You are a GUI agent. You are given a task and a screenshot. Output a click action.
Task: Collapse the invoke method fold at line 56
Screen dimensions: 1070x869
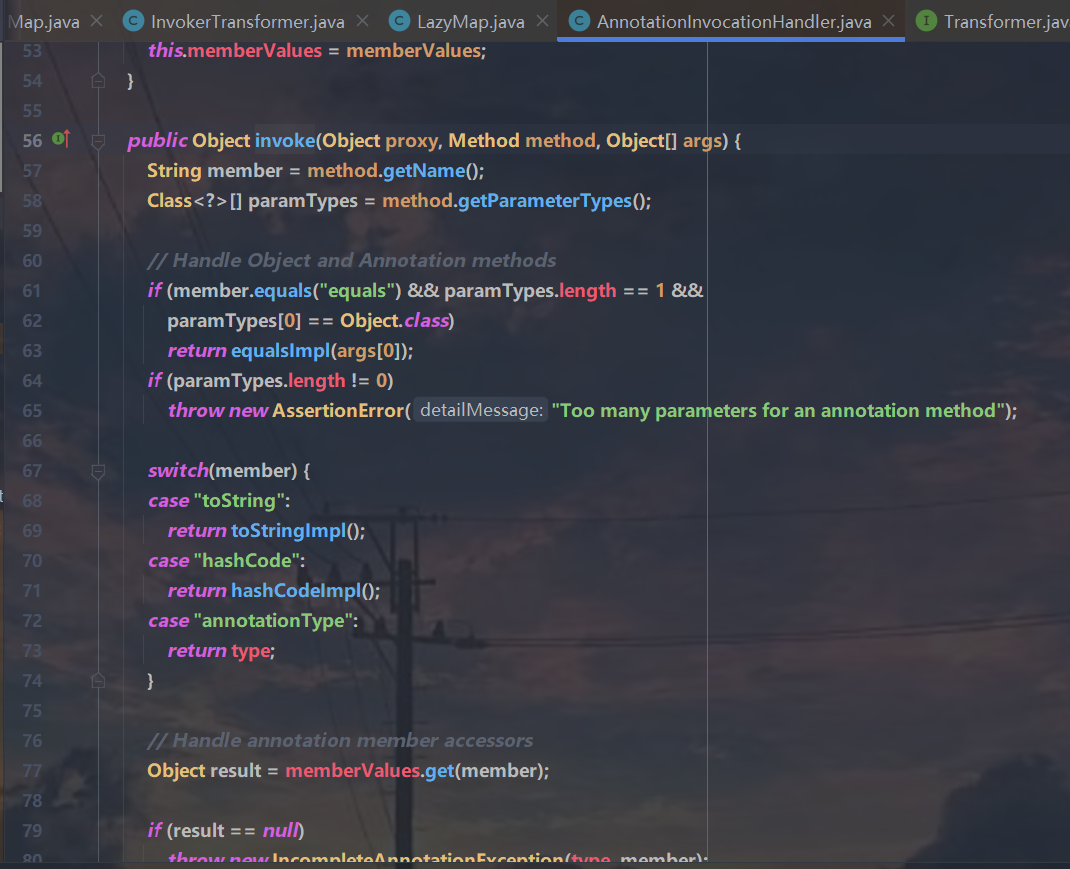(x=98, y=141)
